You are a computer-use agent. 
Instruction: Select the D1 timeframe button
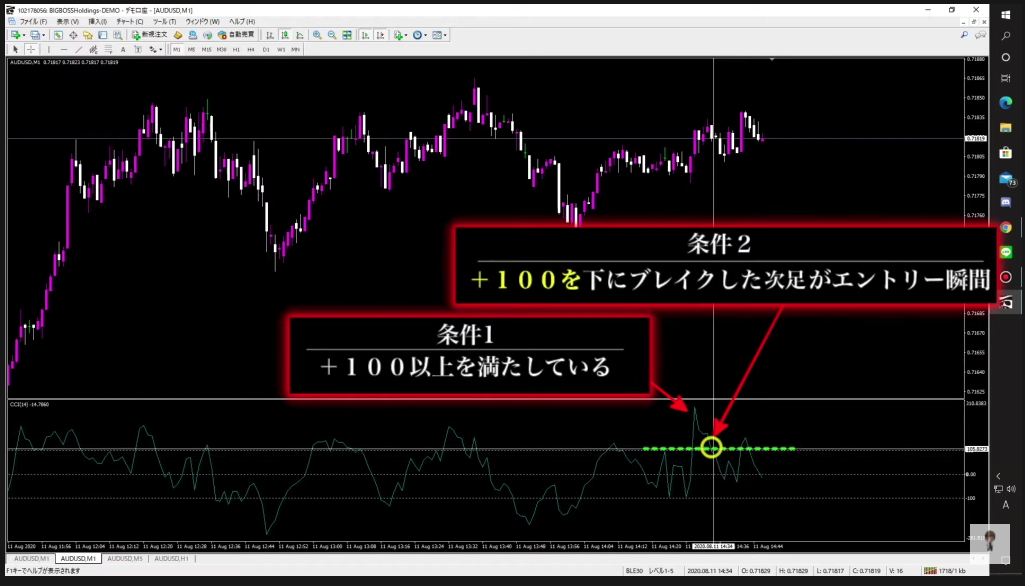coord(266,50)
